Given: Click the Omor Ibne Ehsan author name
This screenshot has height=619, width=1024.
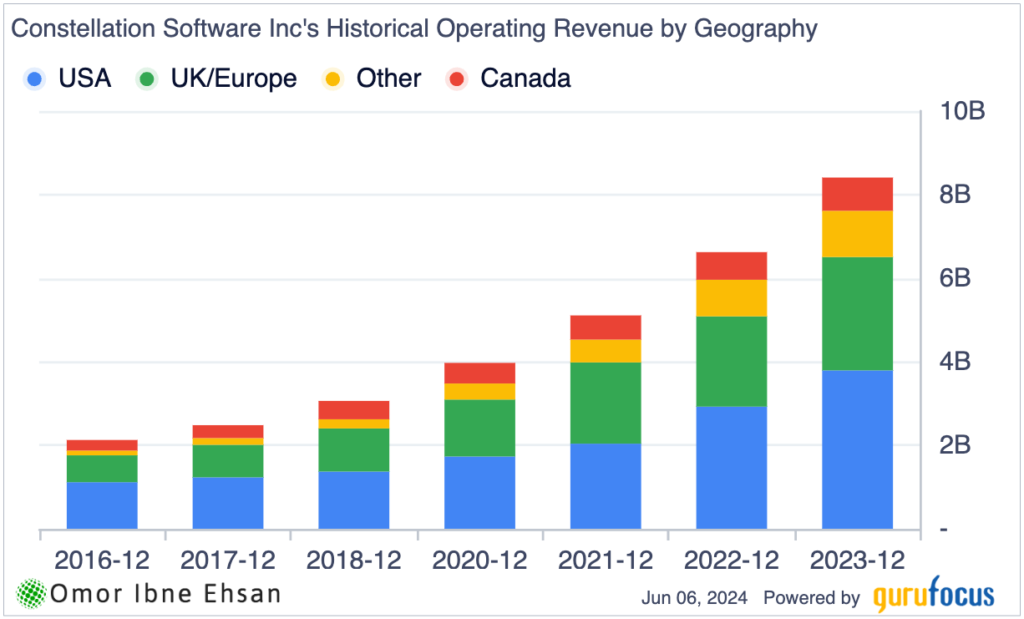Looking at the screenshot, I should point(167,594).
